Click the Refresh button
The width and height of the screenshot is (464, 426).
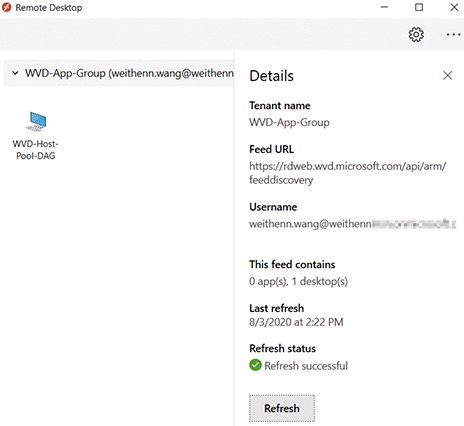tap(282, 408)
